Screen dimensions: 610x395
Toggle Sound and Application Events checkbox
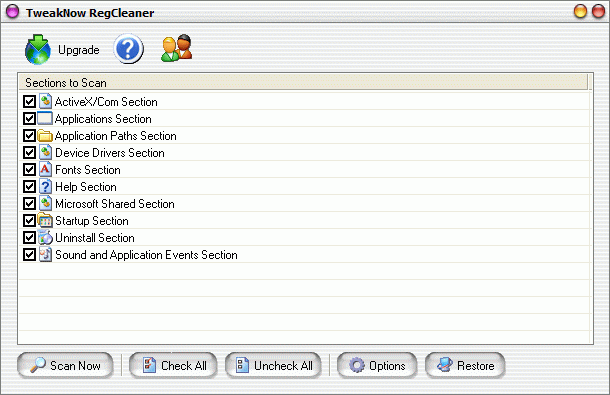[29, 255]
